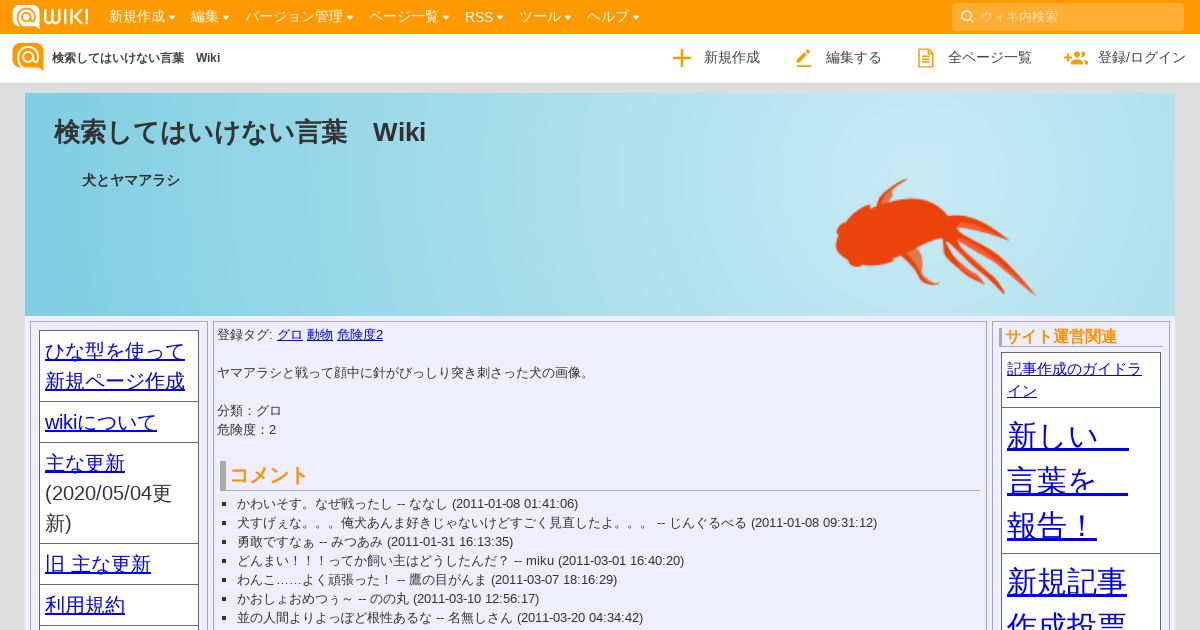Open 主な更新 sidebar link
This screenshot has height=630, width=1200.
(85, 463)
